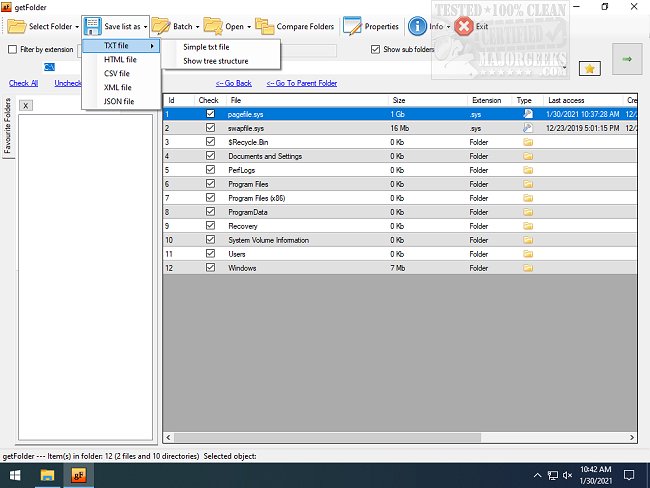The image size is (650, 488).
Task: Click the Extension column header
Action: click(x=490, y=100)
